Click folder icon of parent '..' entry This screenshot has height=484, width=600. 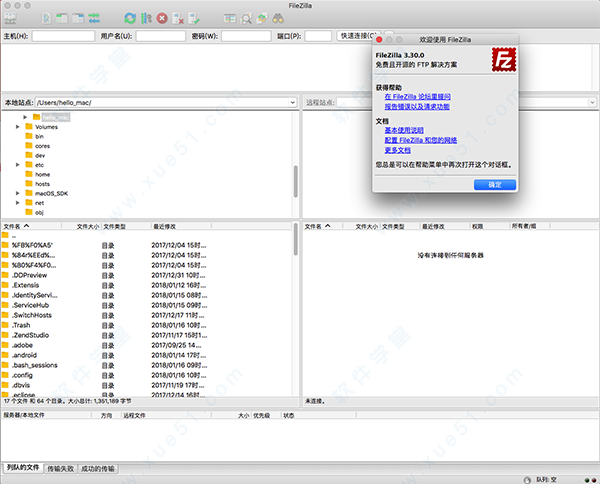5,235
